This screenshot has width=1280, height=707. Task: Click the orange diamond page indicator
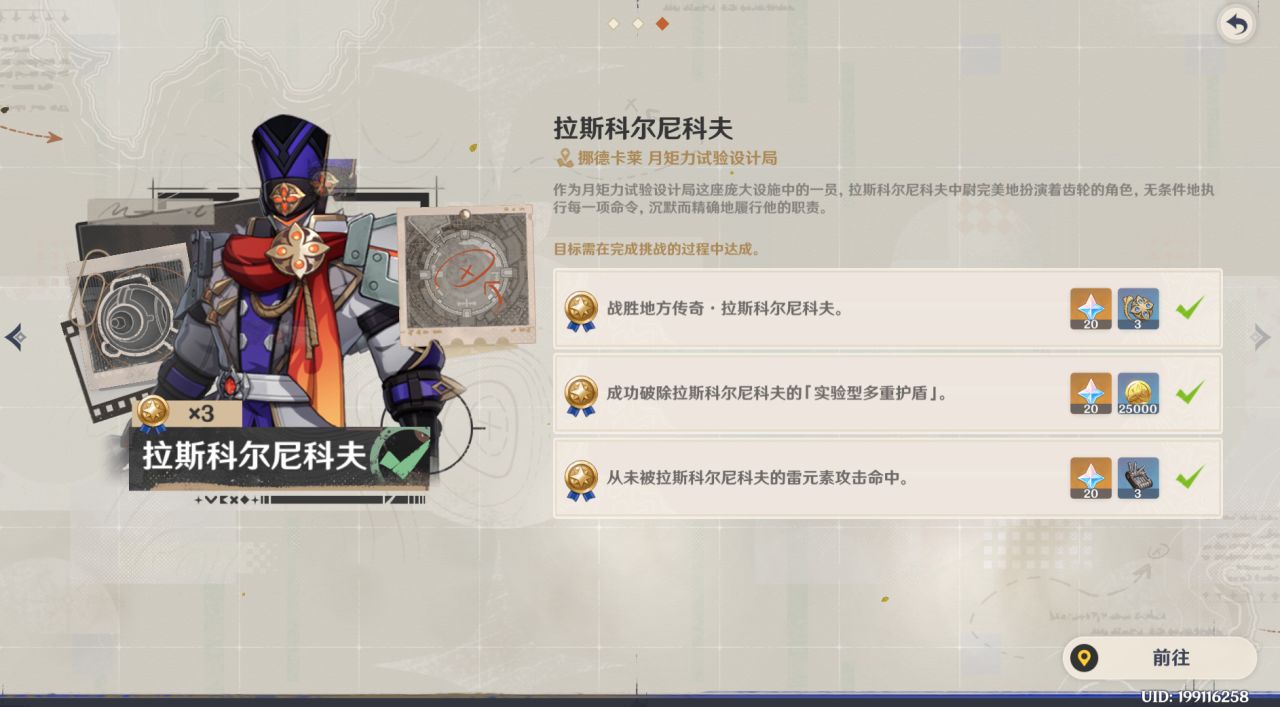coord(661,23)
